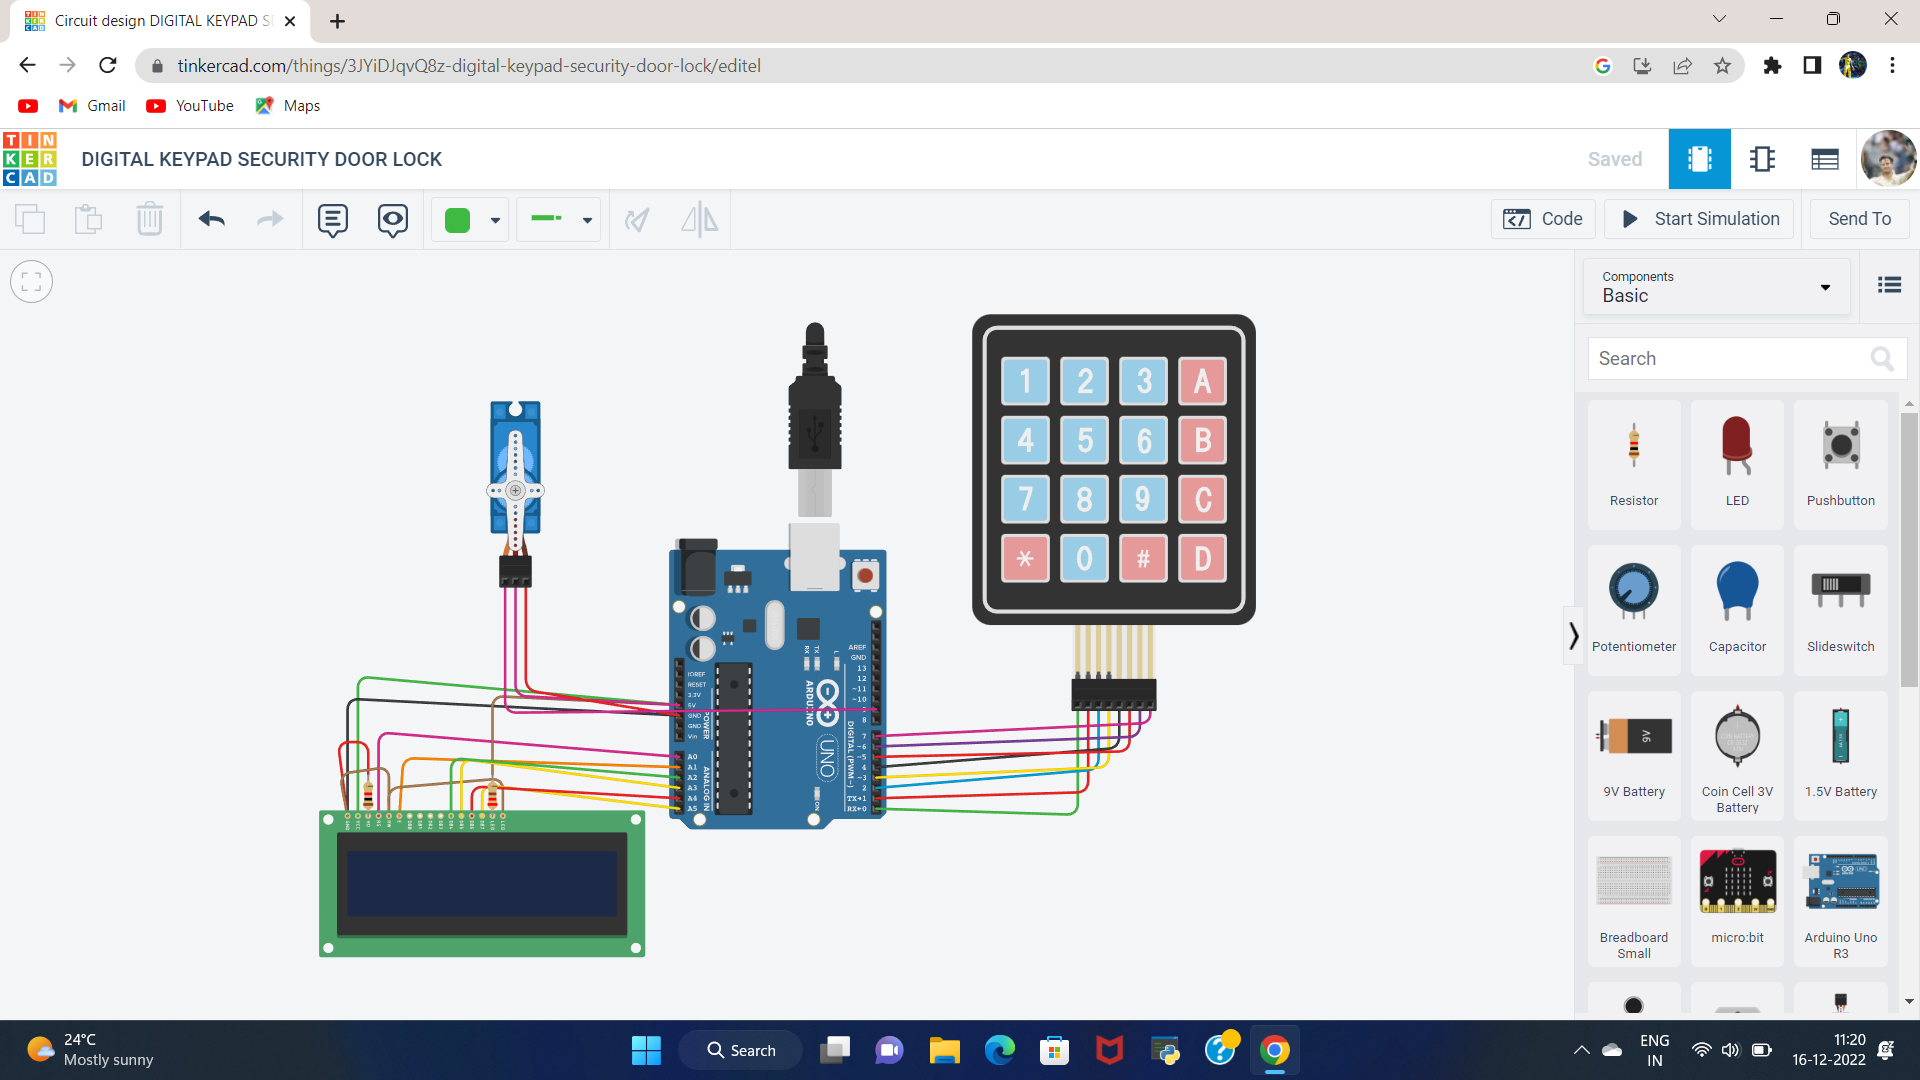1920x1080 pixels.
Task: Click the Mirror flip icon
Action: [x=699, y=219]
